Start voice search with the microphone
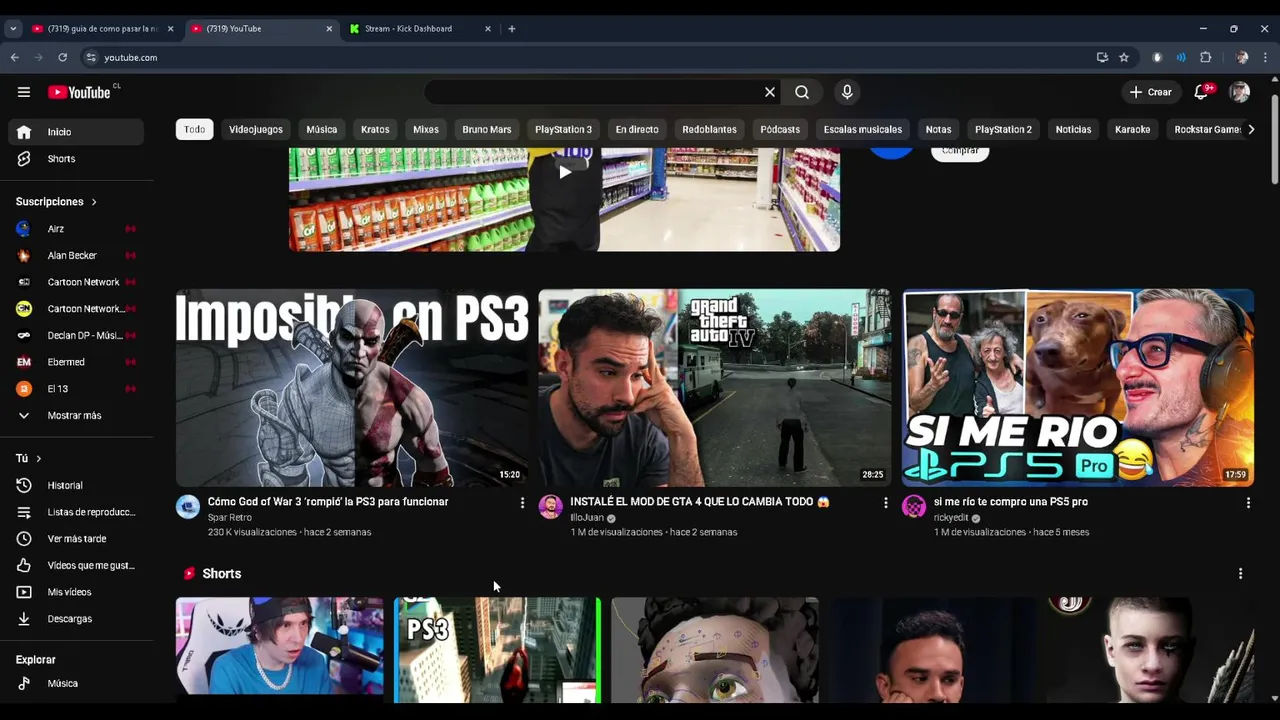Screen dimensions: 1280x720 [x=847, y=92]
